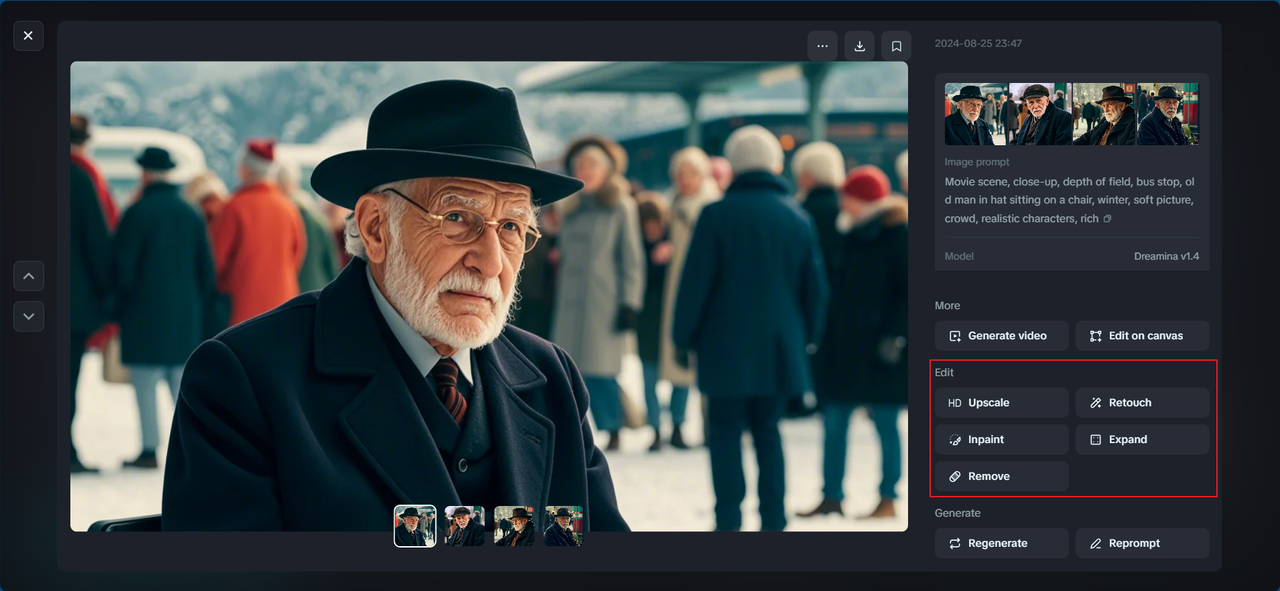
Task: Click the Generate video button
Action: (x=1002, y=336)
